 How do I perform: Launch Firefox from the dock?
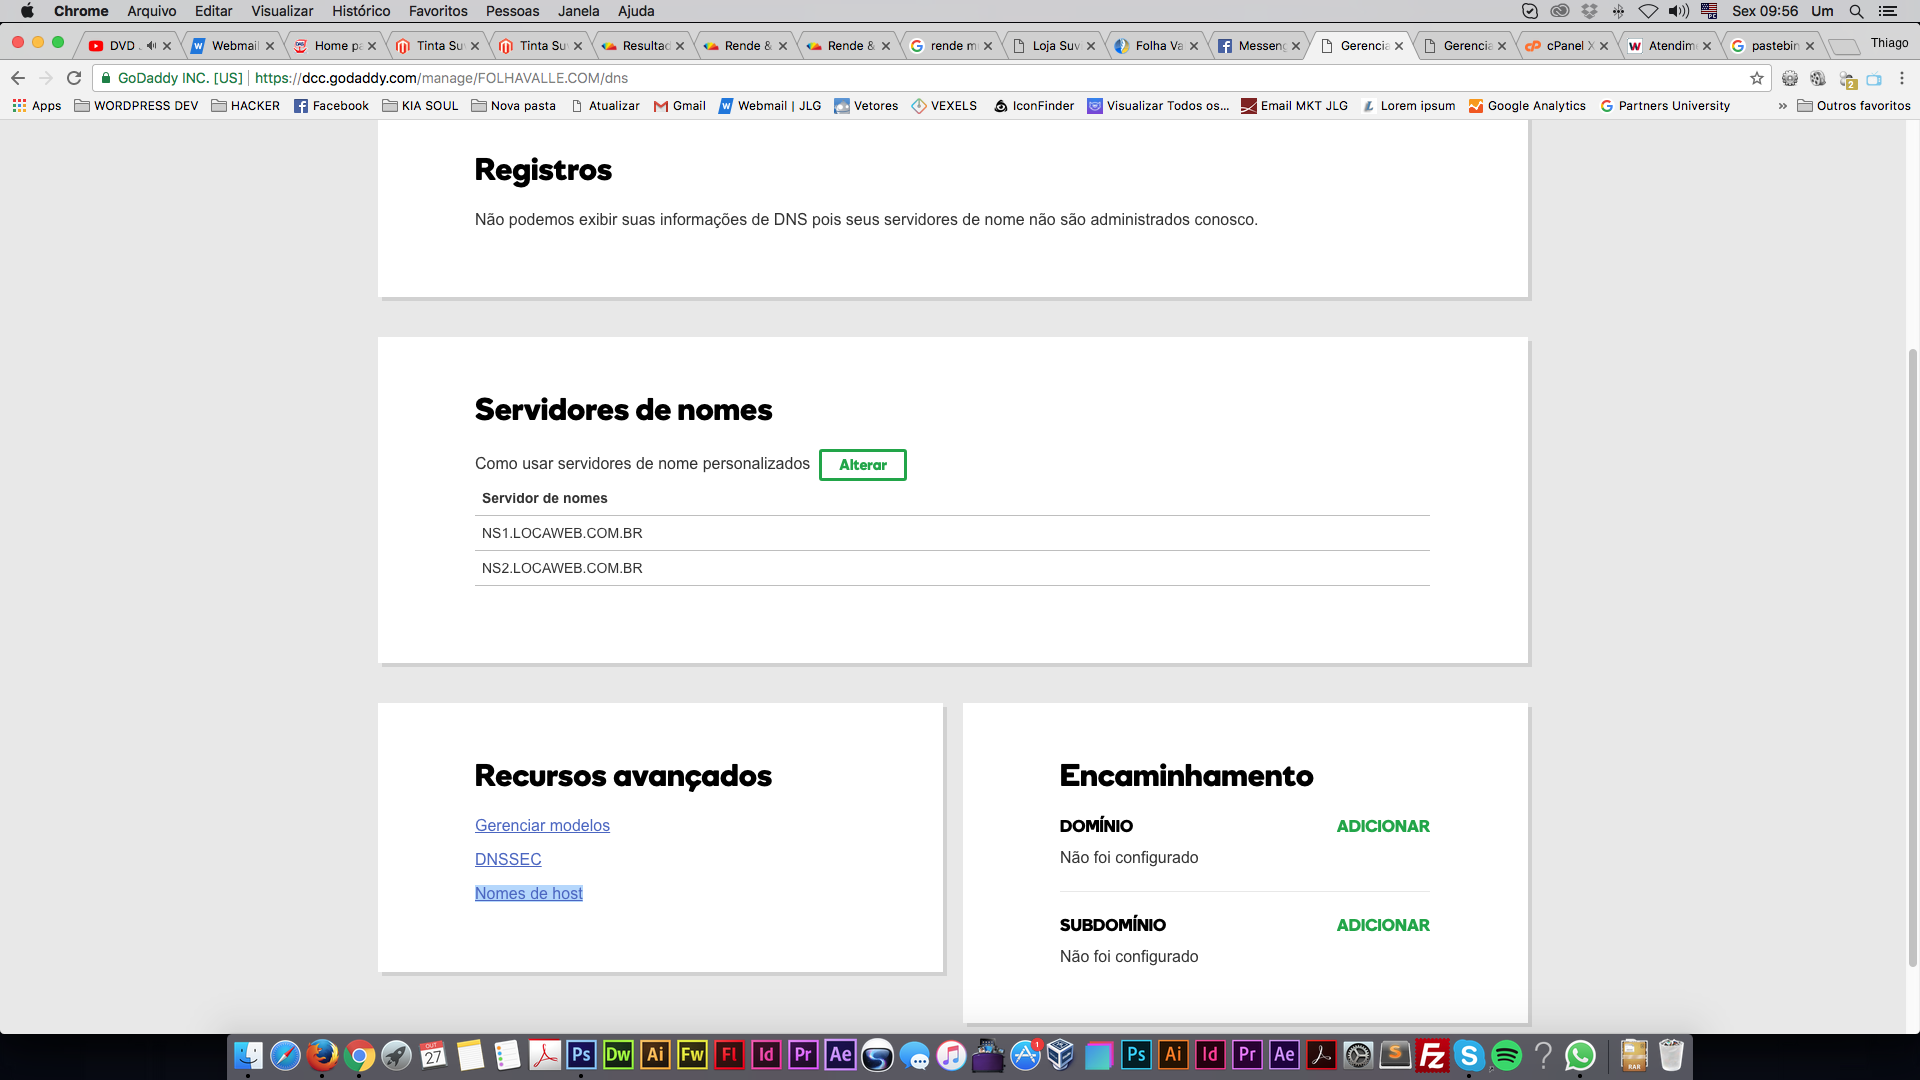322,1055
